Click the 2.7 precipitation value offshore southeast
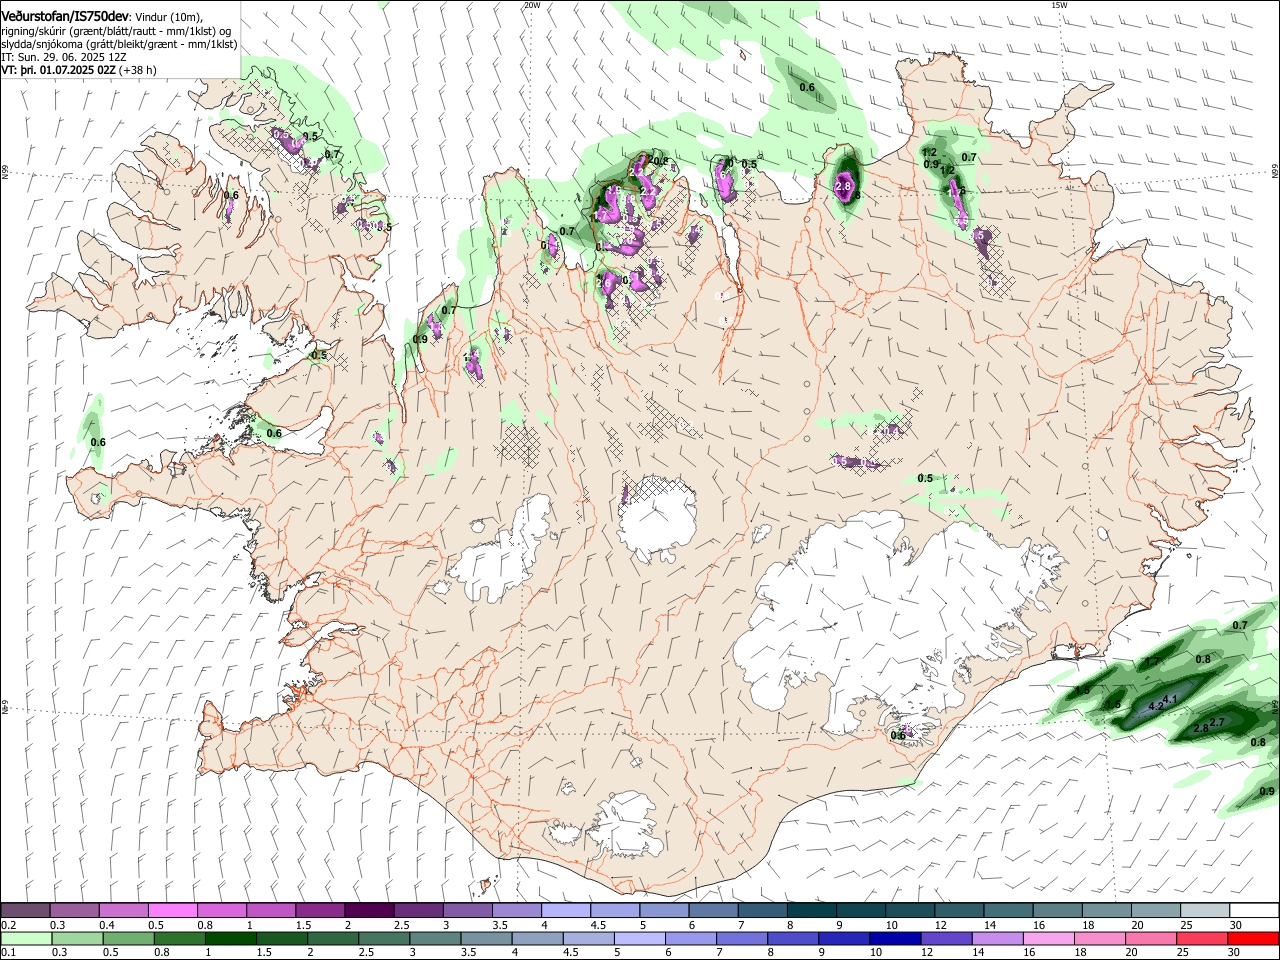 pos(1217,722)
